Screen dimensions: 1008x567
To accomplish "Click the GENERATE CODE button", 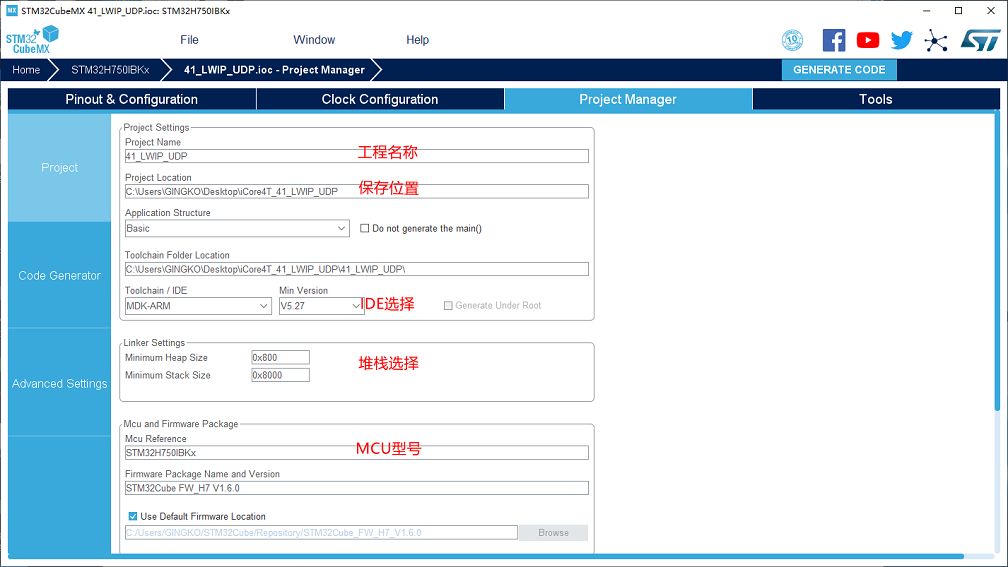I will point(839,70).
